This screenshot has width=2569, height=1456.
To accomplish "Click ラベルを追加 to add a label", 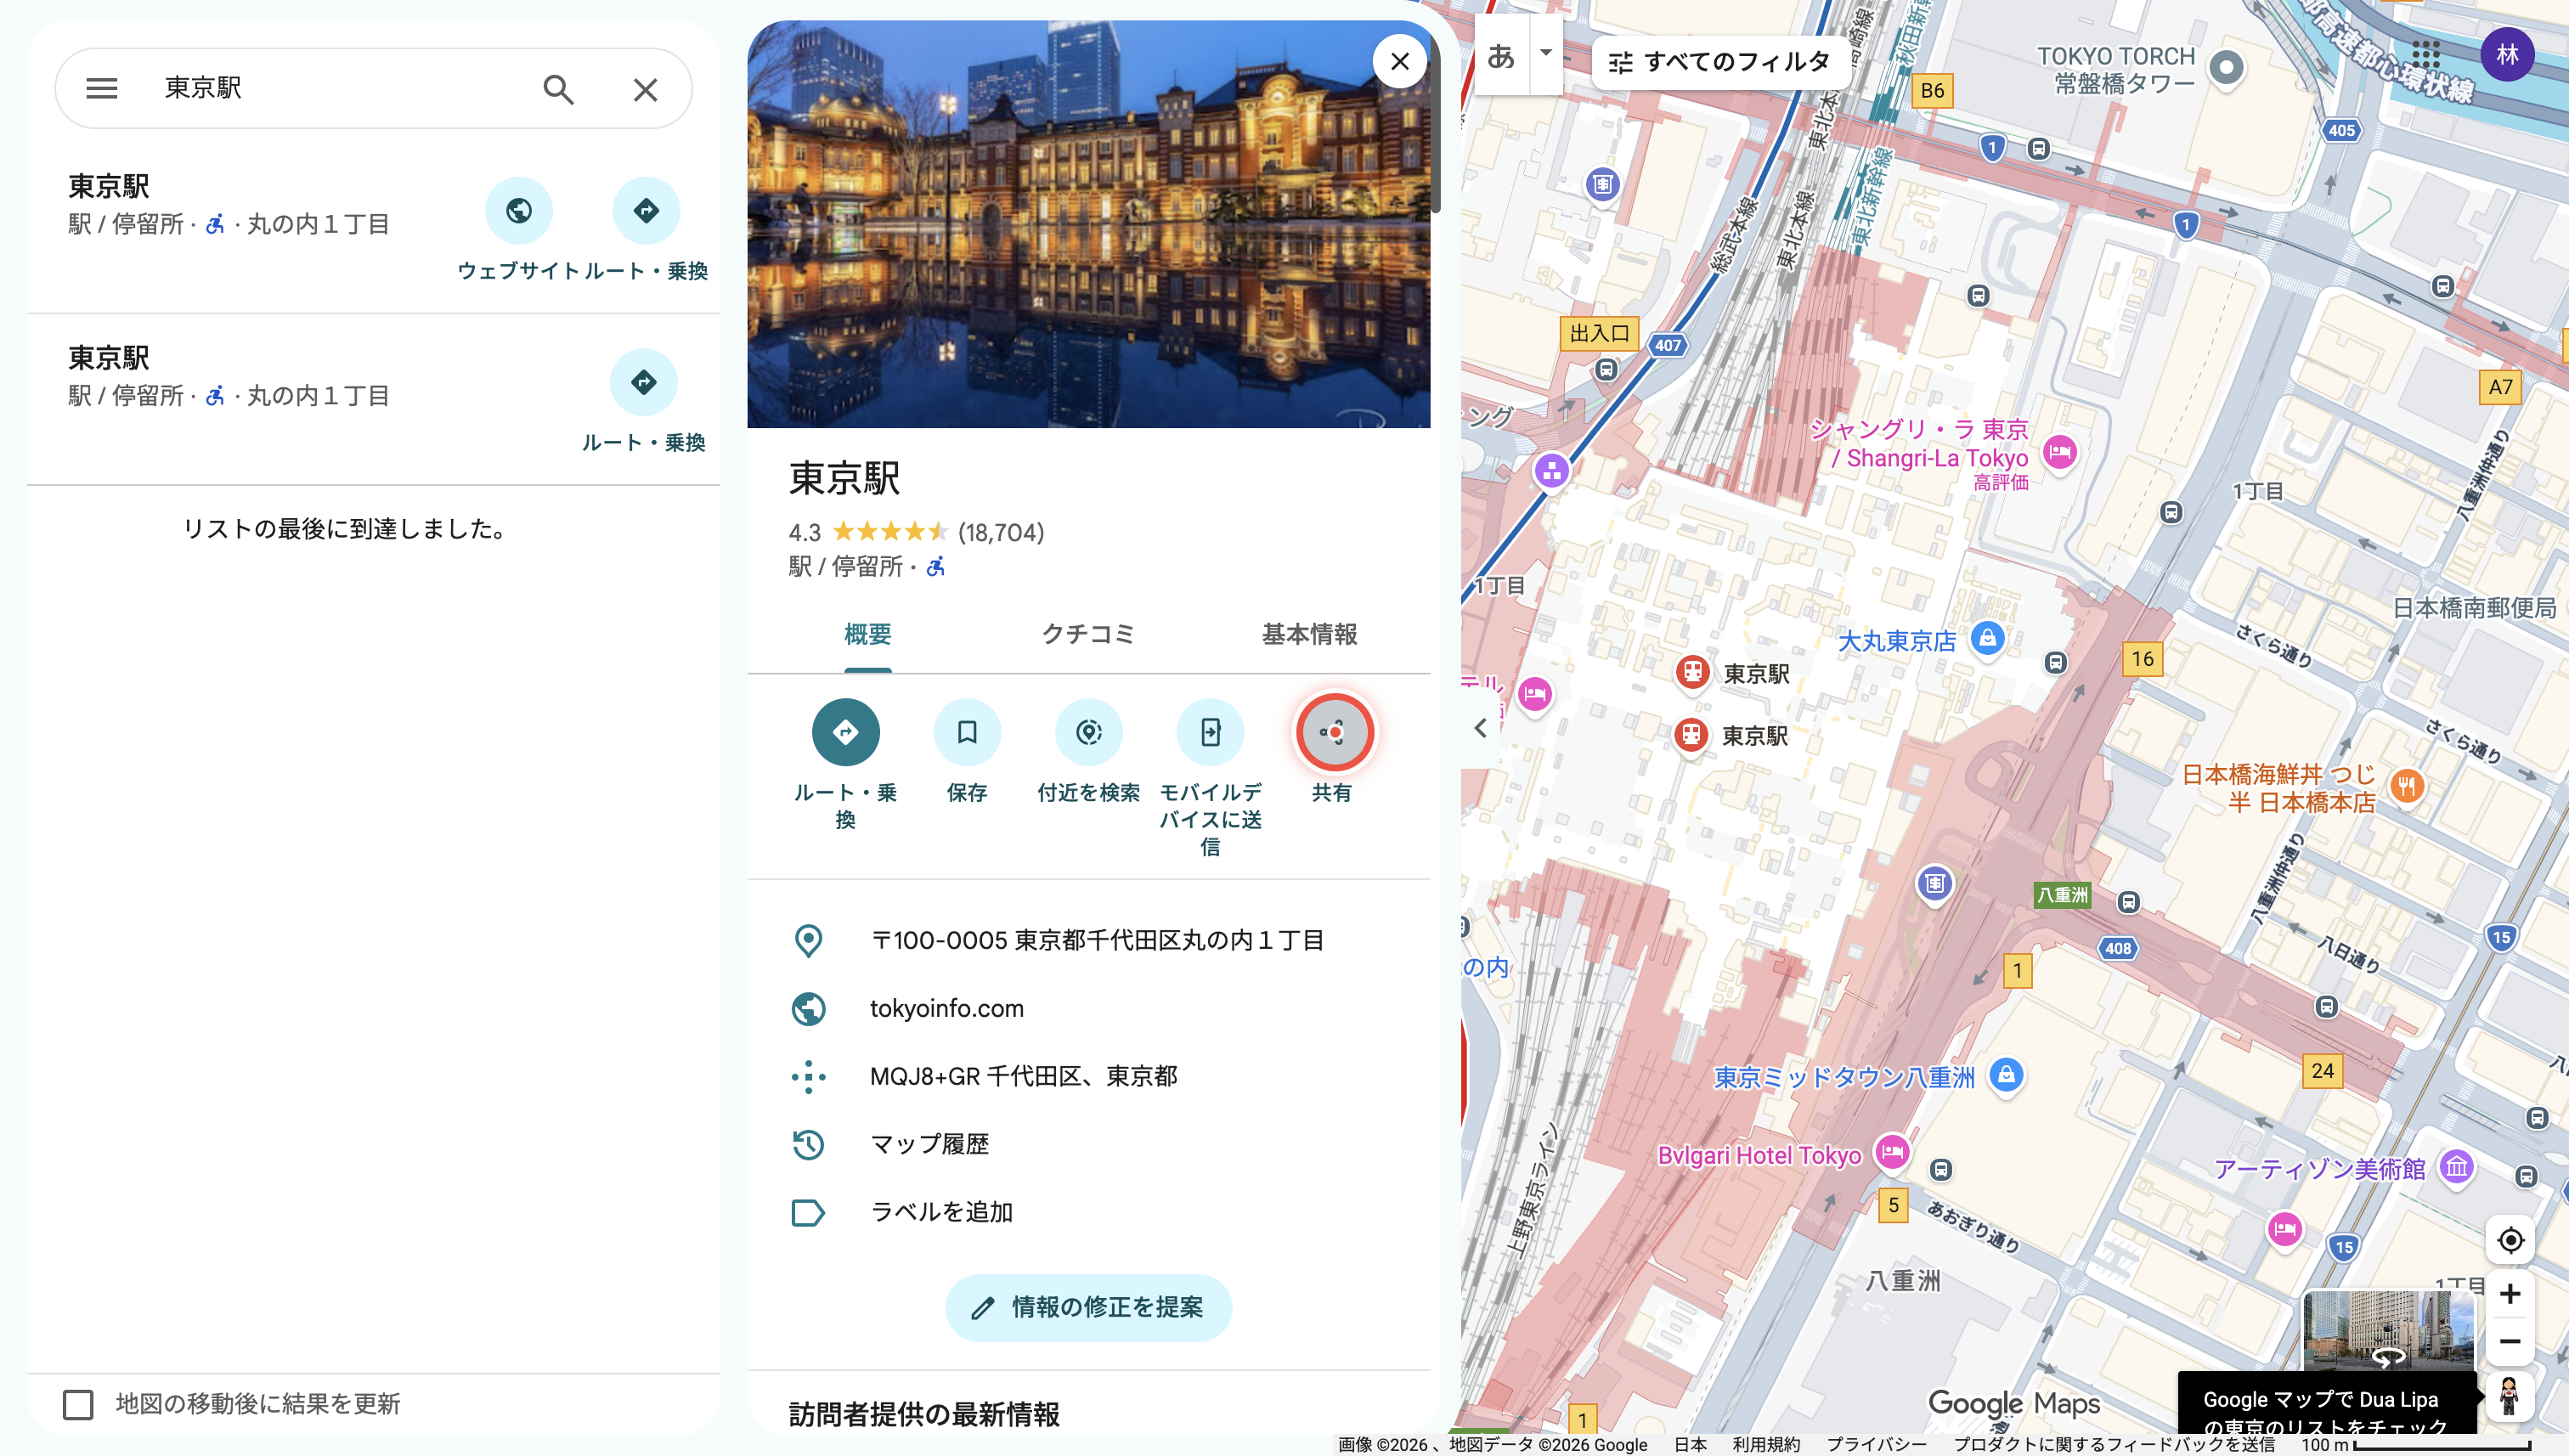I will tap(1089, 1212).
